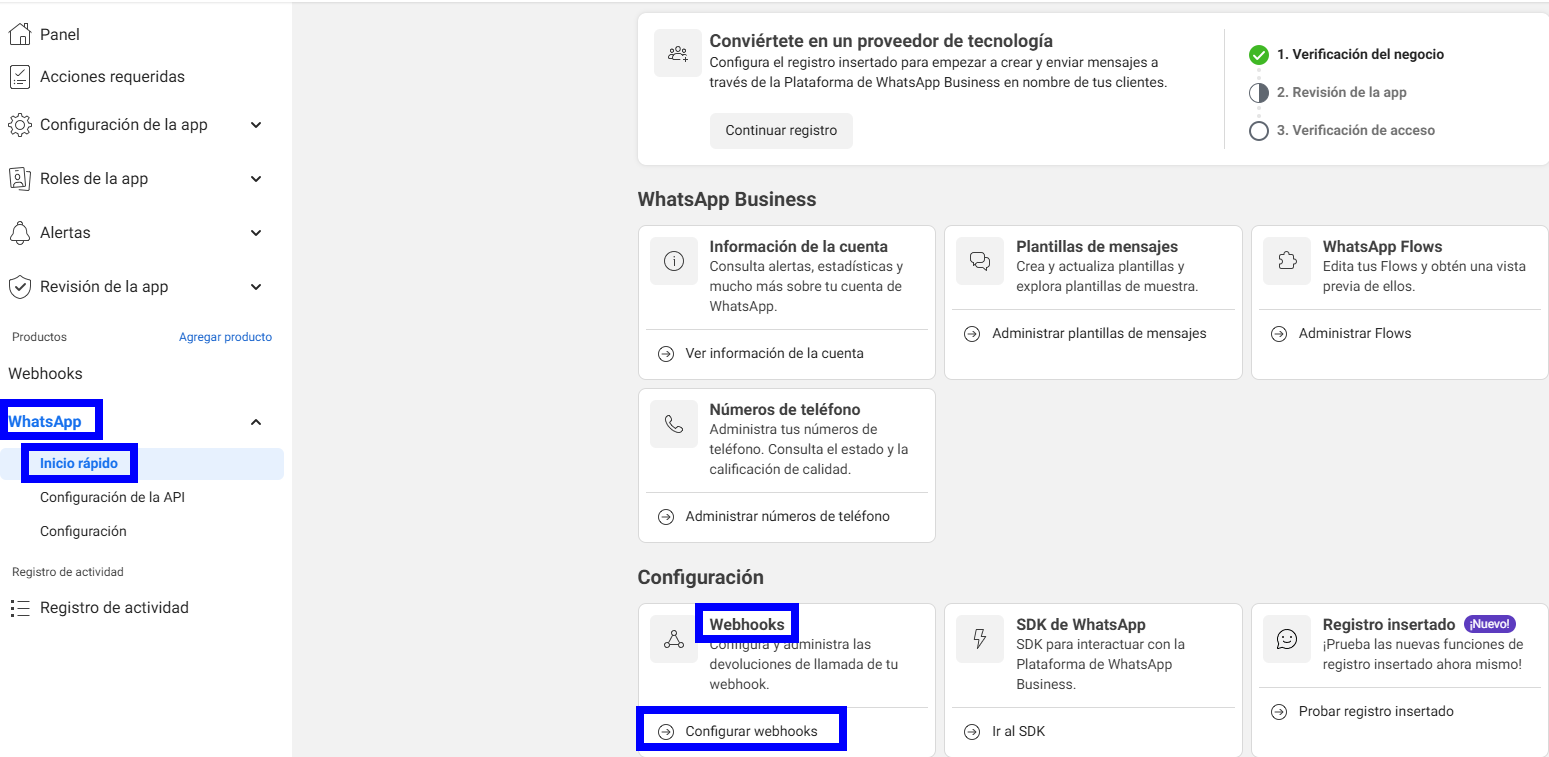Select the WhatsApp product heading
Screen dimensions: 1549x757
(x=45, y=422)
